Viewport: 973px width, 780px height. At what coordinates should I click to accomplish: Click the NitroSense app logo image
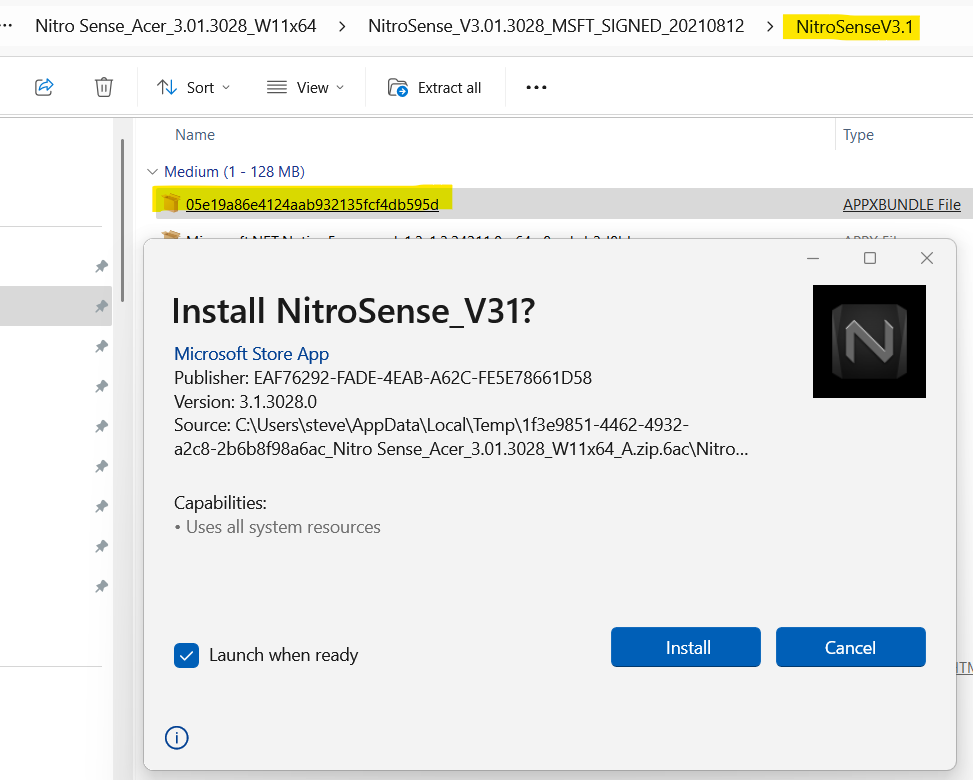[869, 341]
